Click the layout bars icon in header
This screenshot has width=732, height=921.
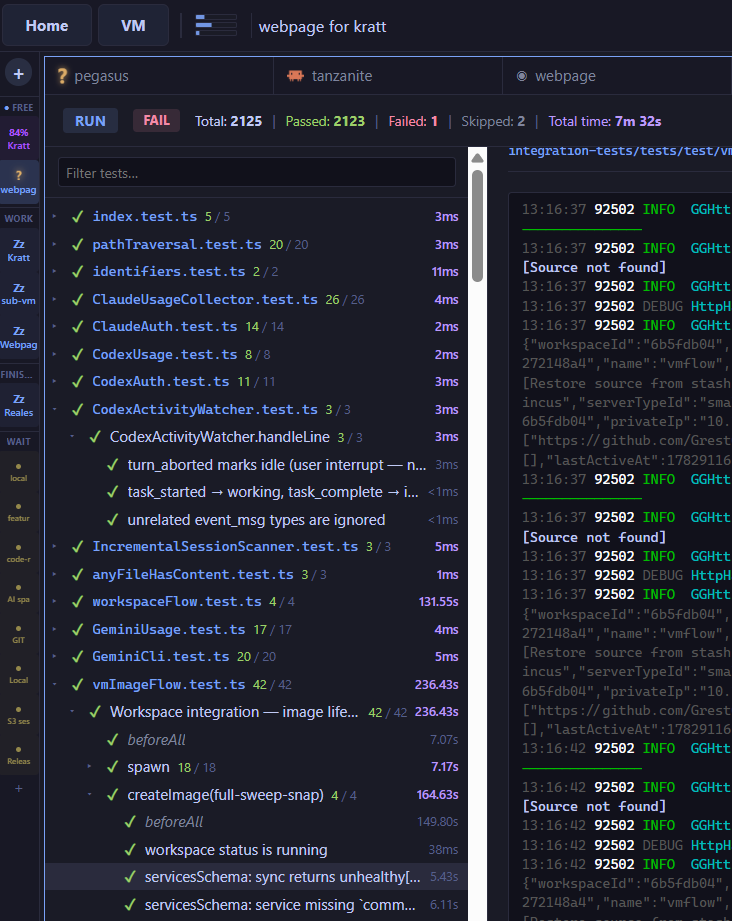(x=216, y=26)
